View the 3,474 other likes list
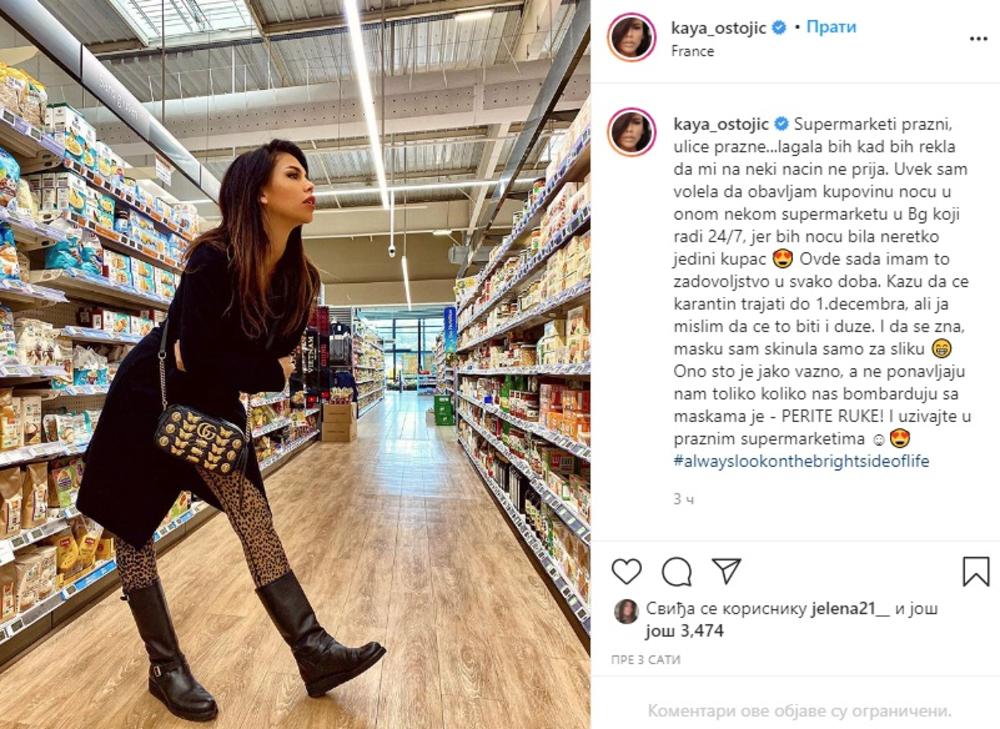This screenshot has width=1000, height=729. pos(685,631)
